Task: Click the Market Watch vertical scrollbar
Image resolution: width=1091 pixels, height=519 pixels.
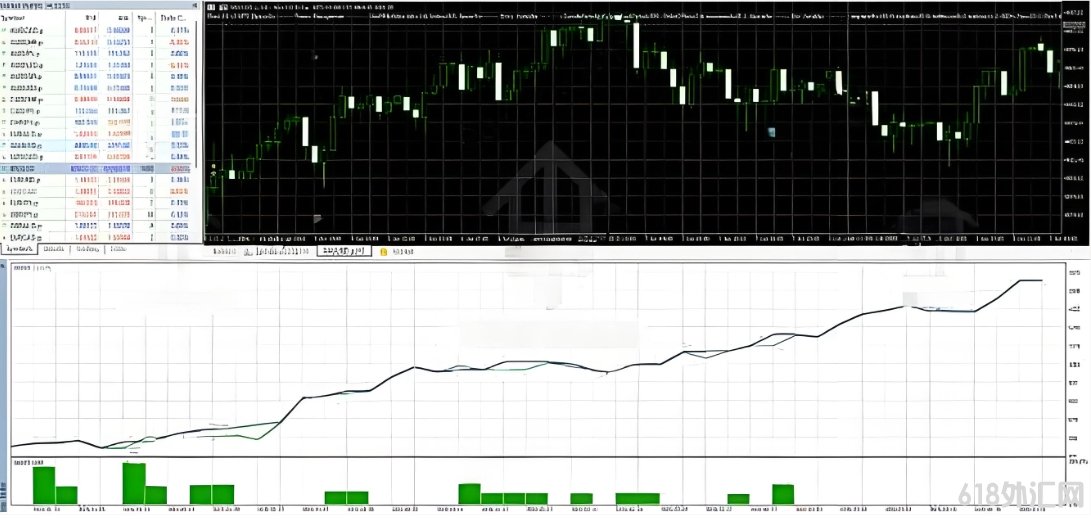Action: click(196, 94)
